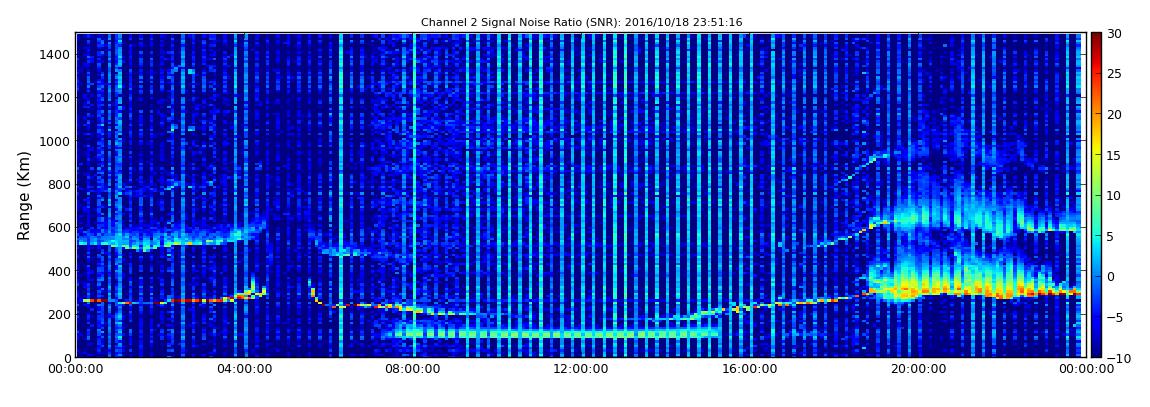This screenshot has height=407, width=1150.
Task: Click the colorbar tick label -5
Action: 1113,317
